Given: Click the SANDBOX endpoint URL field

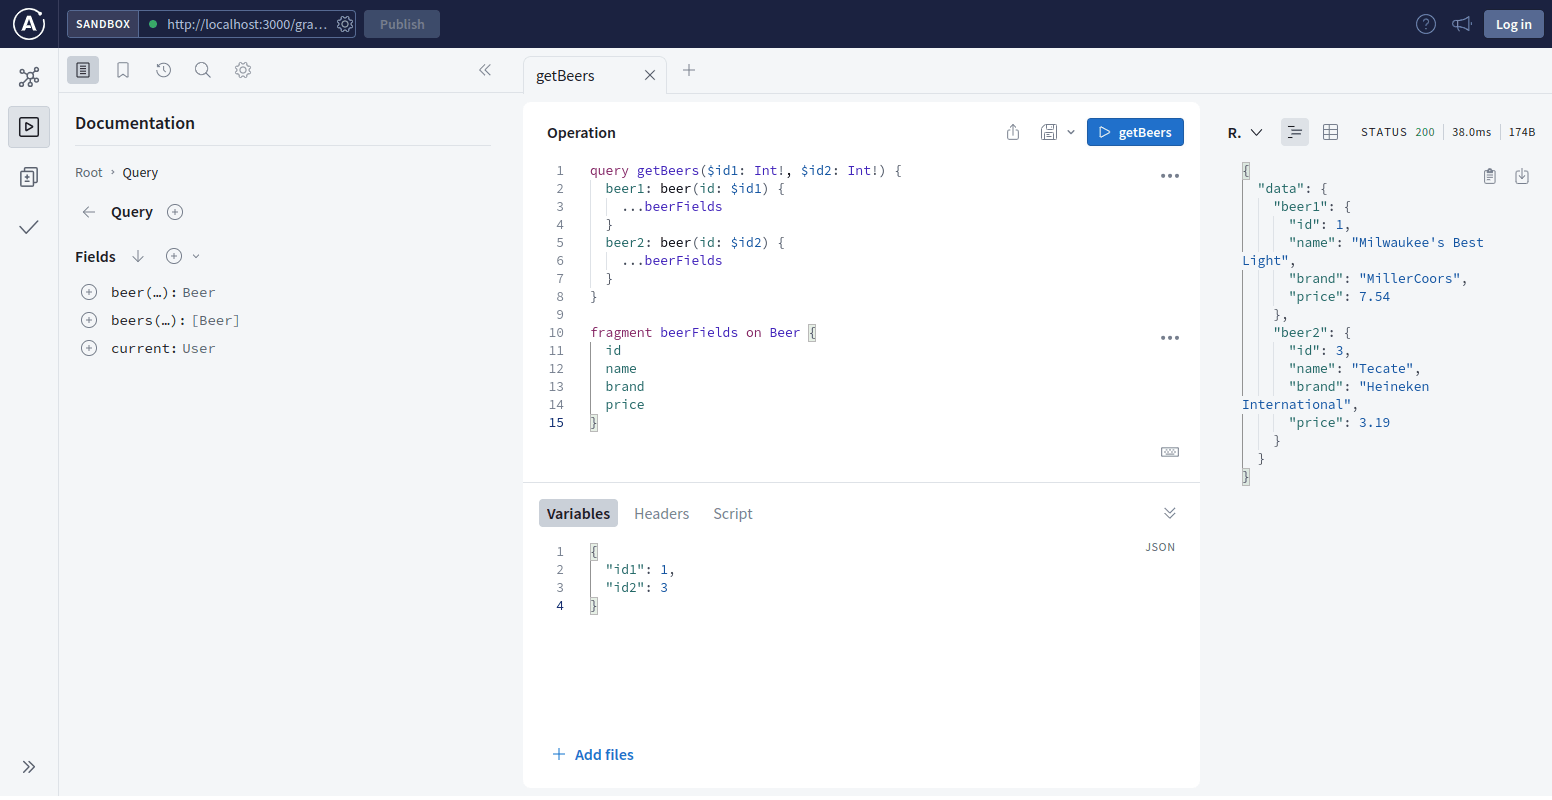Looking at the screenshot, I should tap(247, 24).
